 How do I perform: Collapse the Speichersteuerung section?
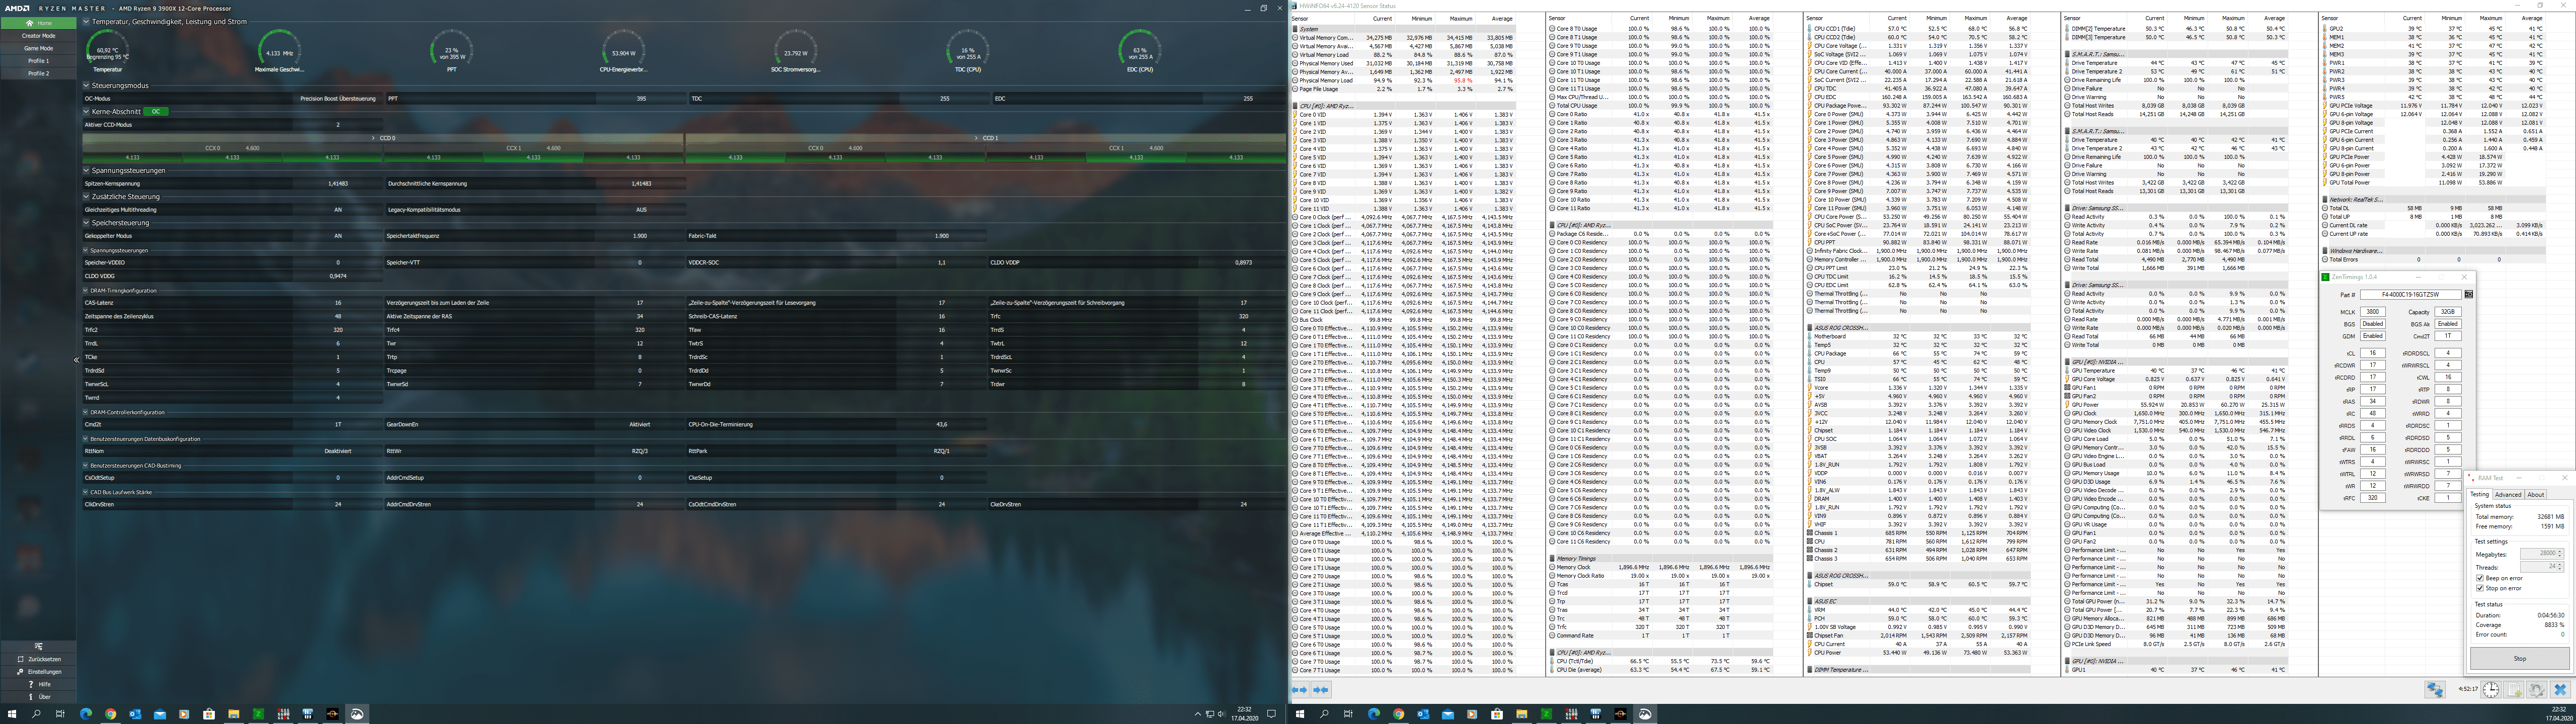[x=86, y=222]
